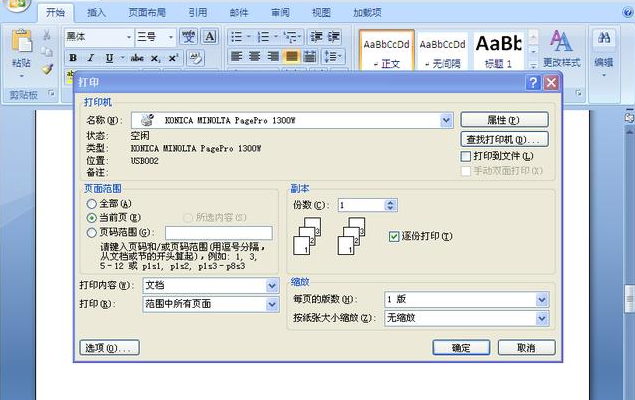Image resolution: width=635 pixels, height=400 pixels.
Task: Select the All (全部) page range option
Action: tap(92, 204)
